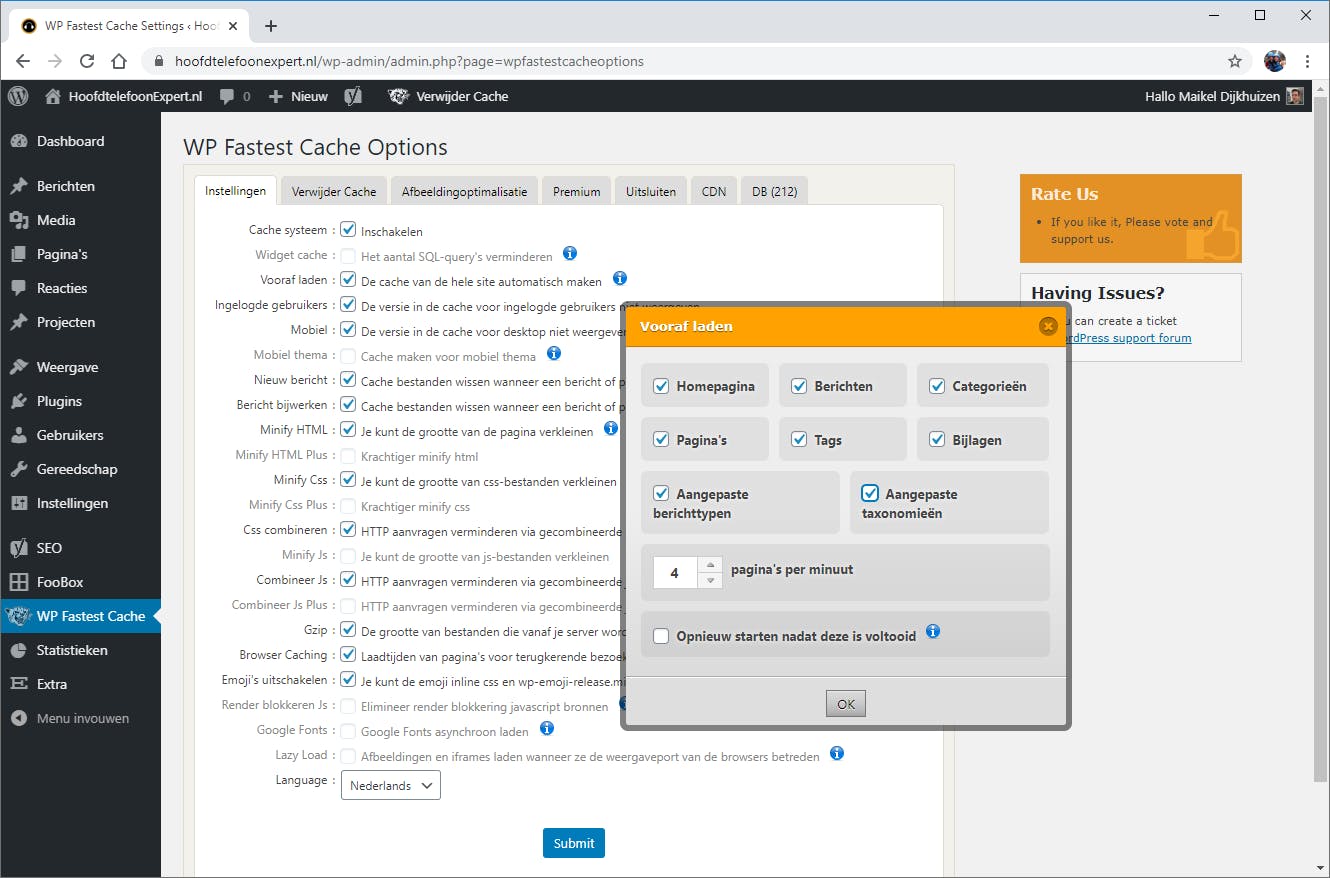Click info icon next to Lazy Load option

[837, 753]
